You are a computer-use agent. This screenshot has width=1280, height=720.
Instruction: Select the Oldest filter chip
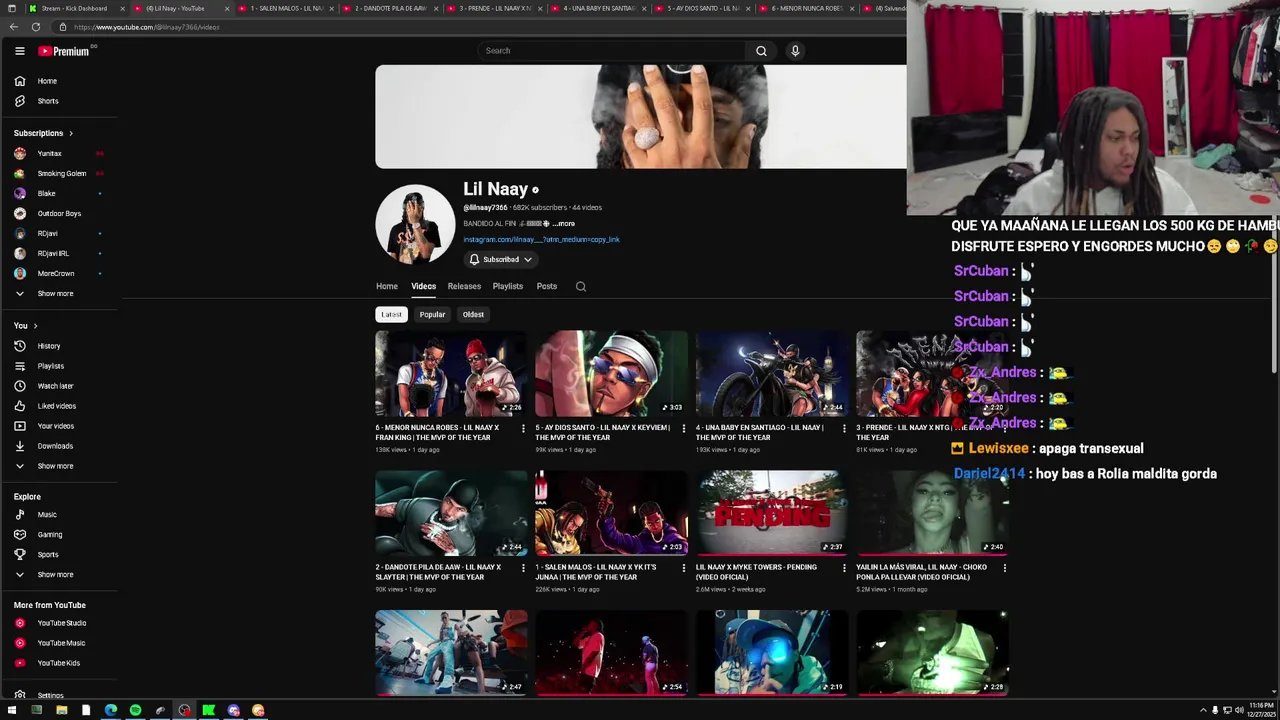[x=473, y=314]
